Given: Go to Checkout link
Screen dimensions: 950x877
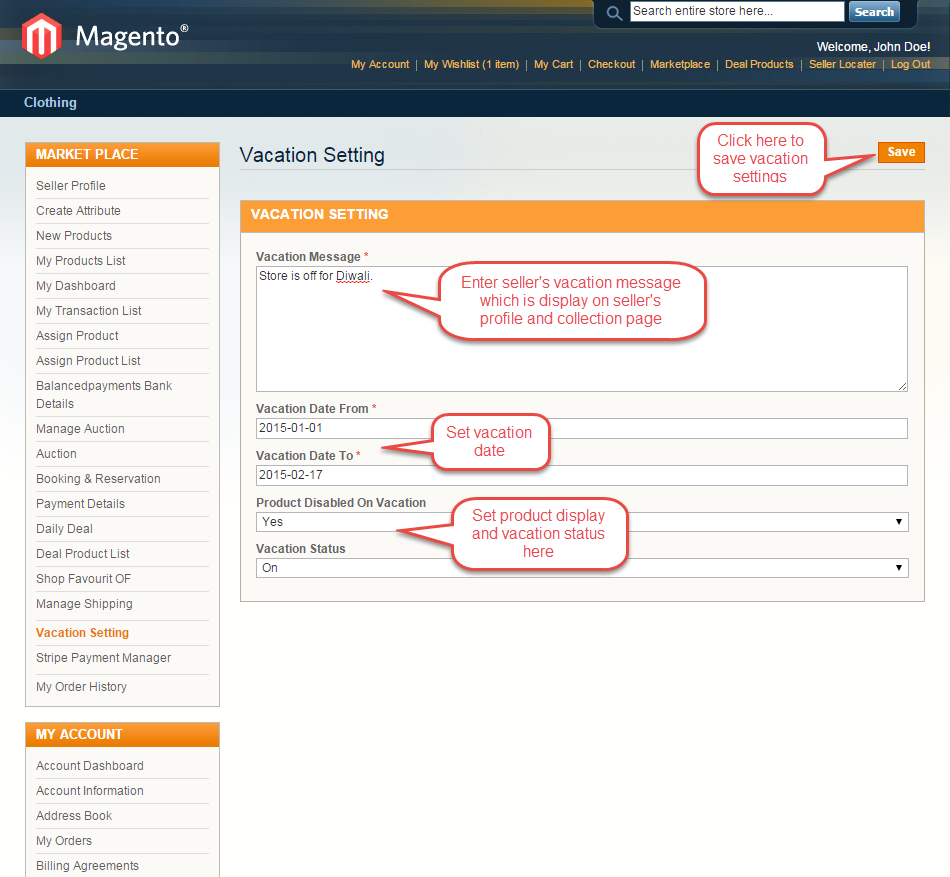Looking at the screenshot, I should point(611,64).
